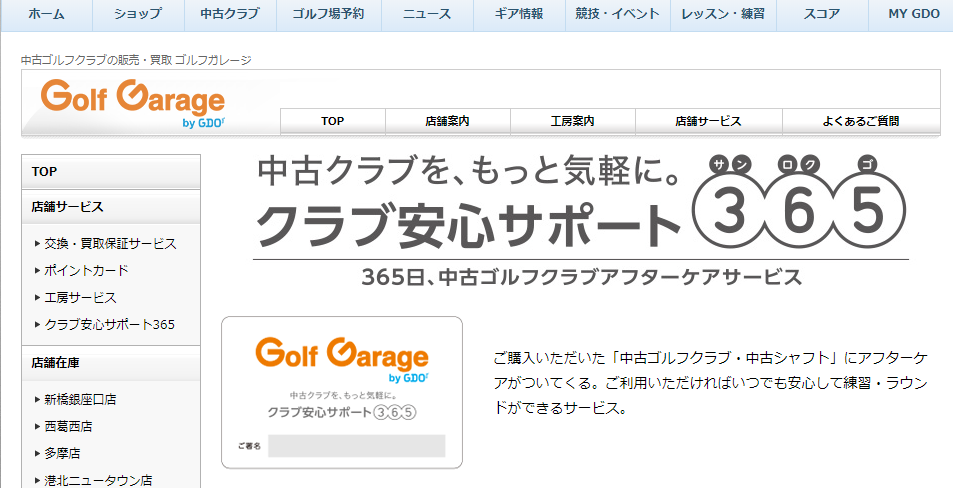Open the ホーム top navigation item
The height and width of the screenshot is (488, 953).
(46, 14)
